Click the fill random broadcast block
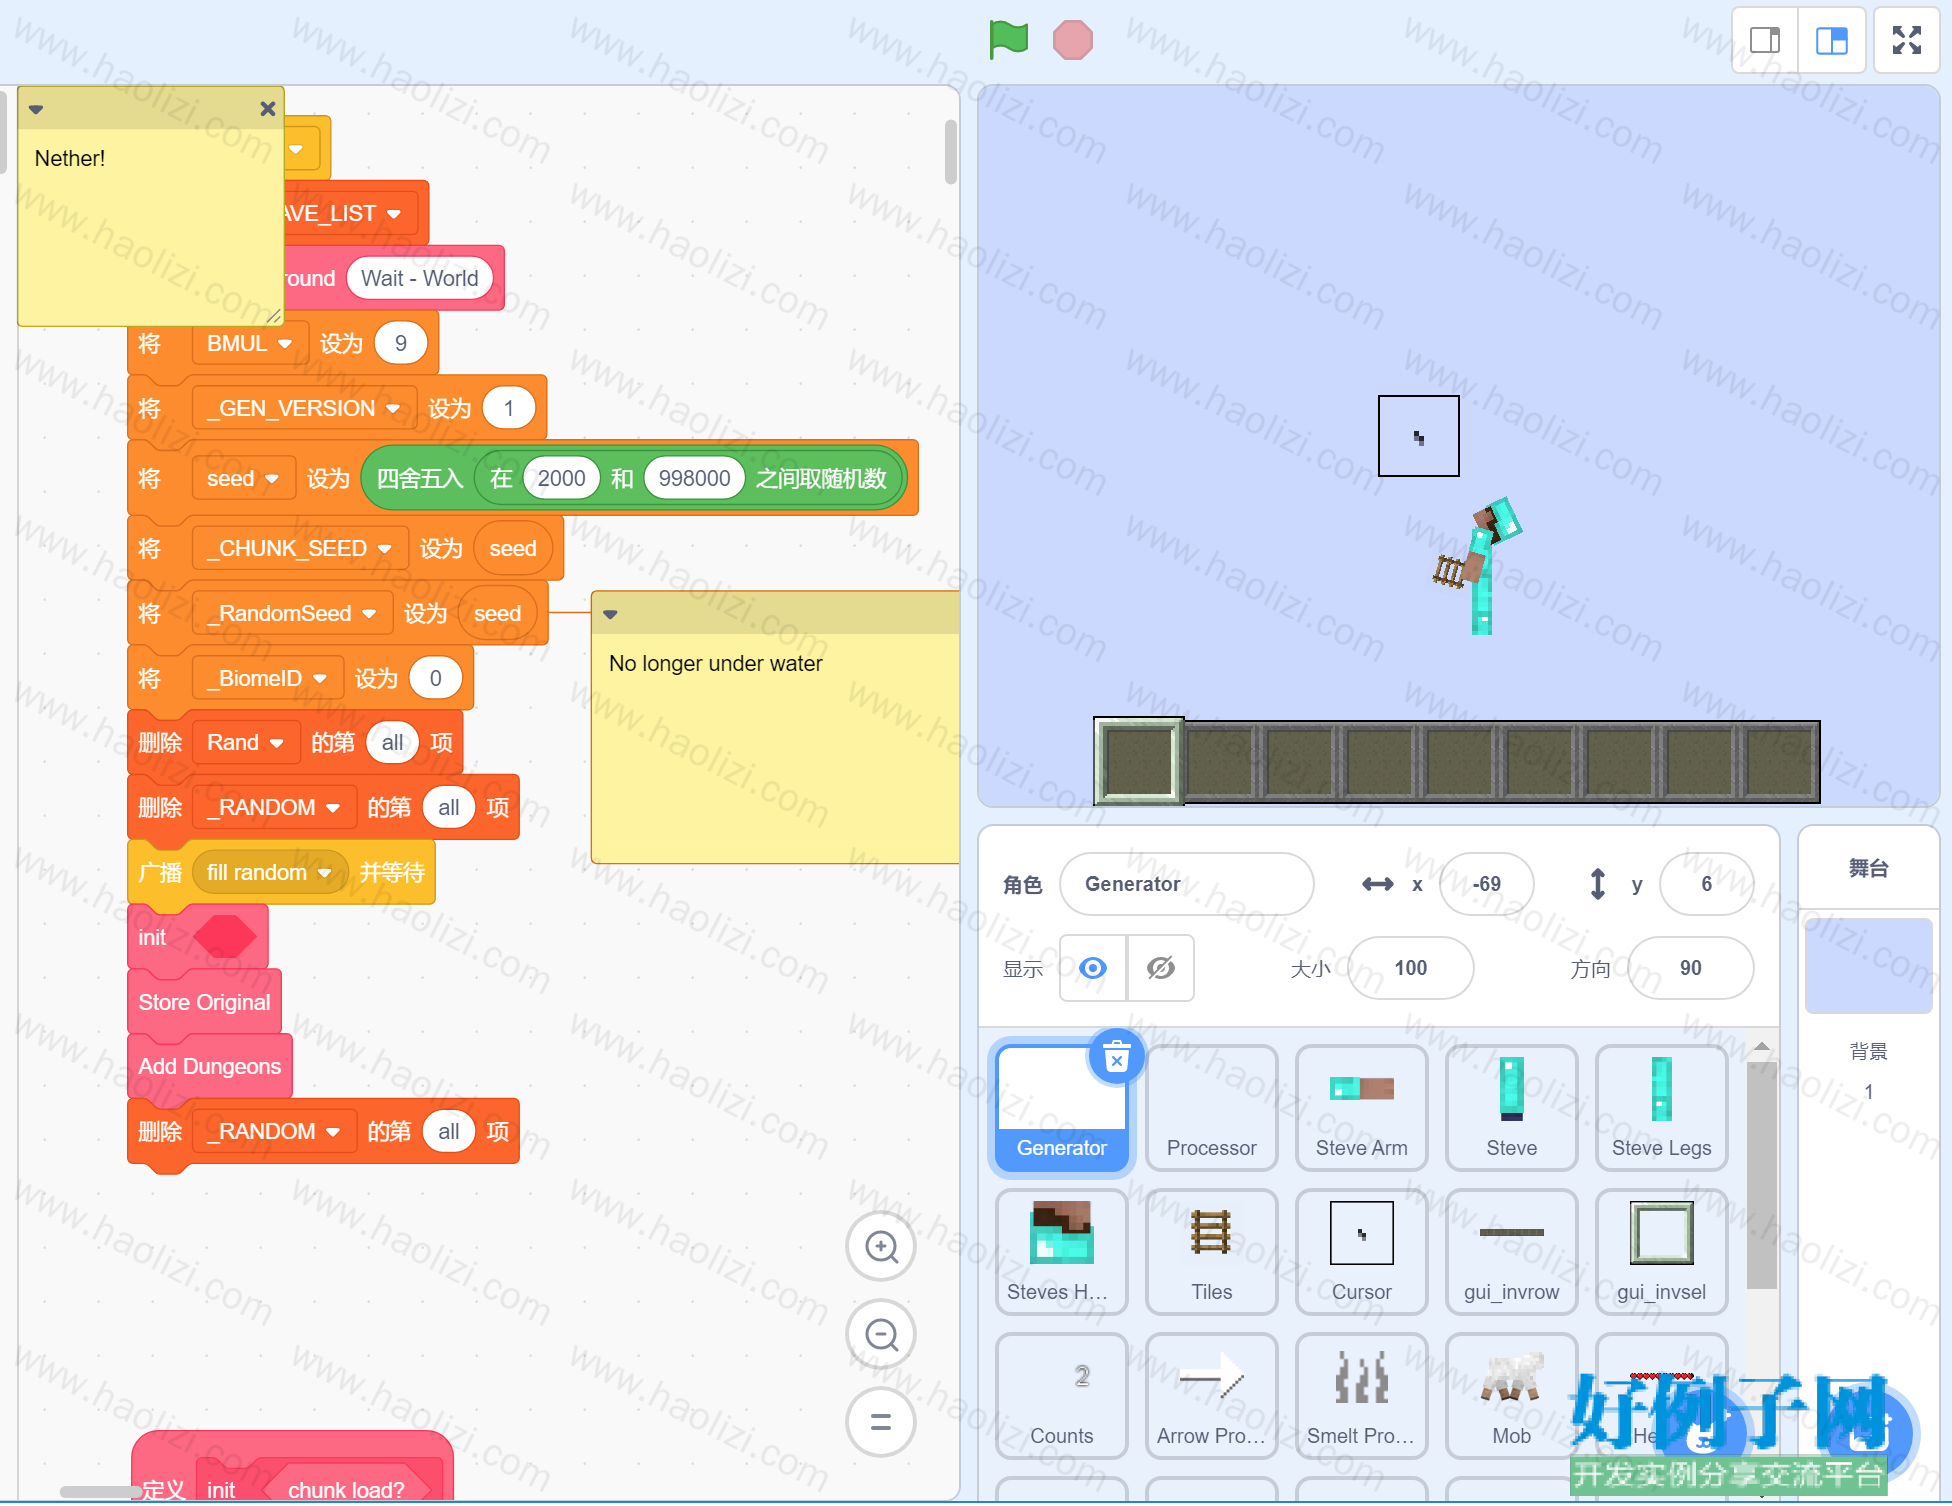This screenshot has width=1952, height=1506. point(281,873)
